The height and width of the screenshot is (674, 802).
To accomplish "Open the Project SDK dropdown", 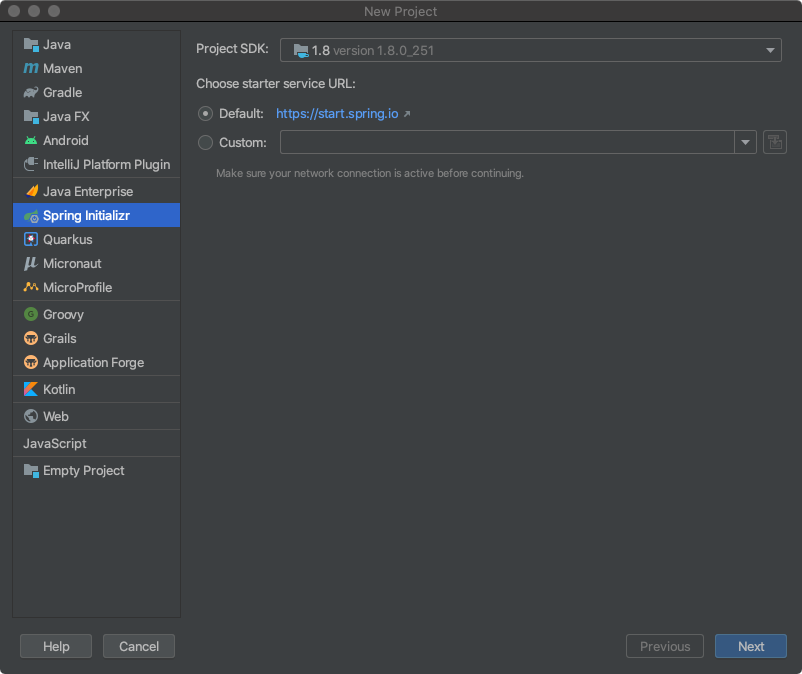I will pos(530,50).
